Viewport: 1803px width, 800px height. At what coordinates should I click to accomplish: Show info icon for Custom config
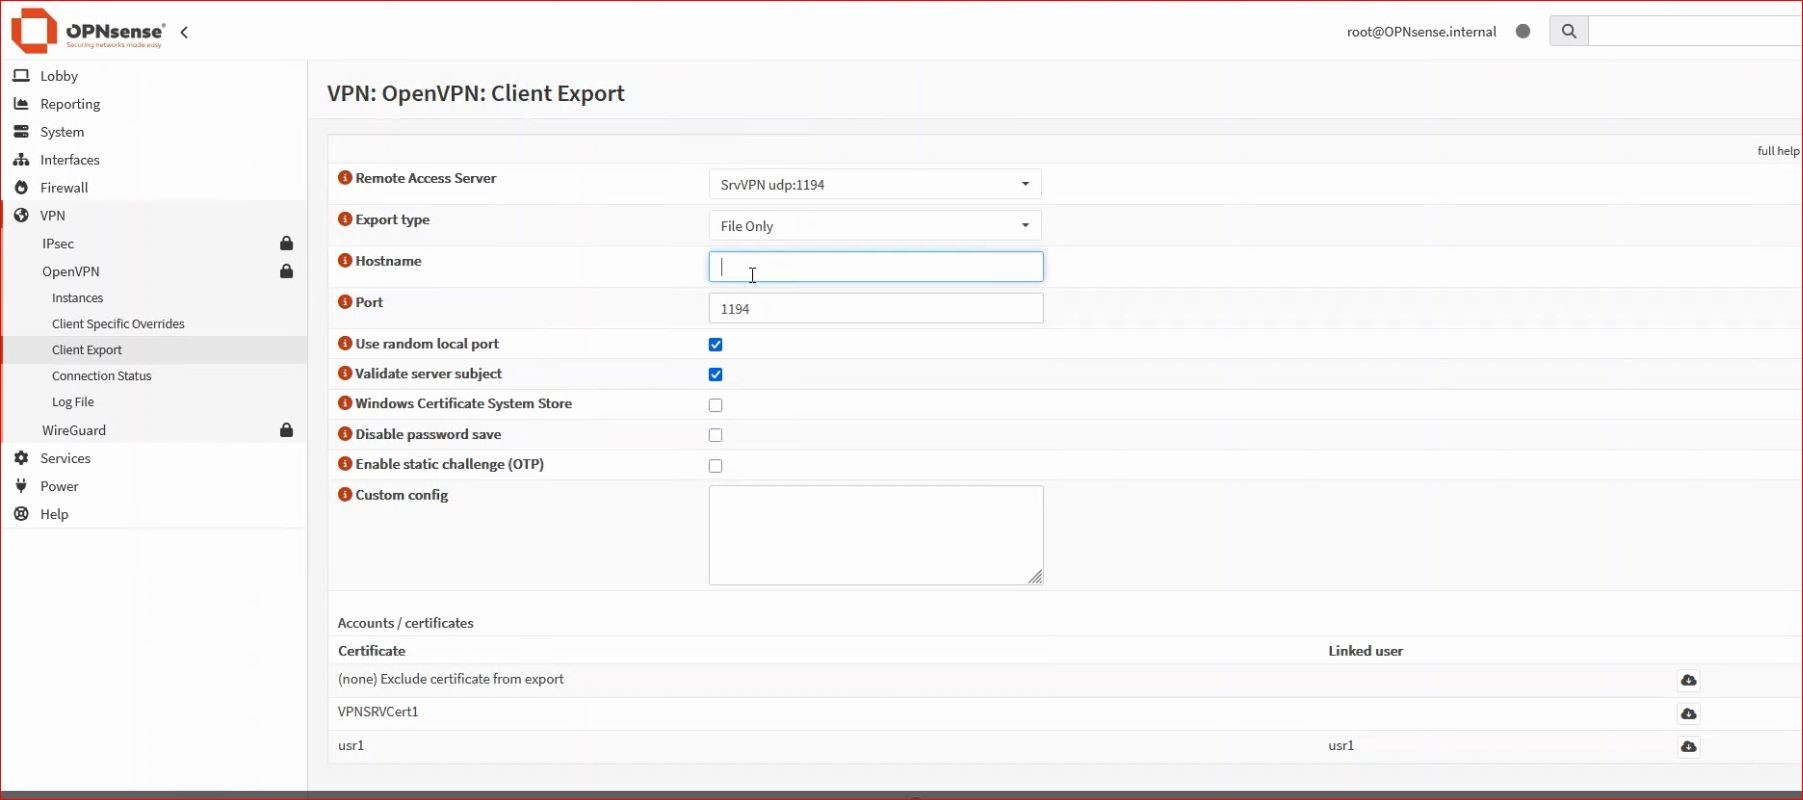[x=345, y=495]
